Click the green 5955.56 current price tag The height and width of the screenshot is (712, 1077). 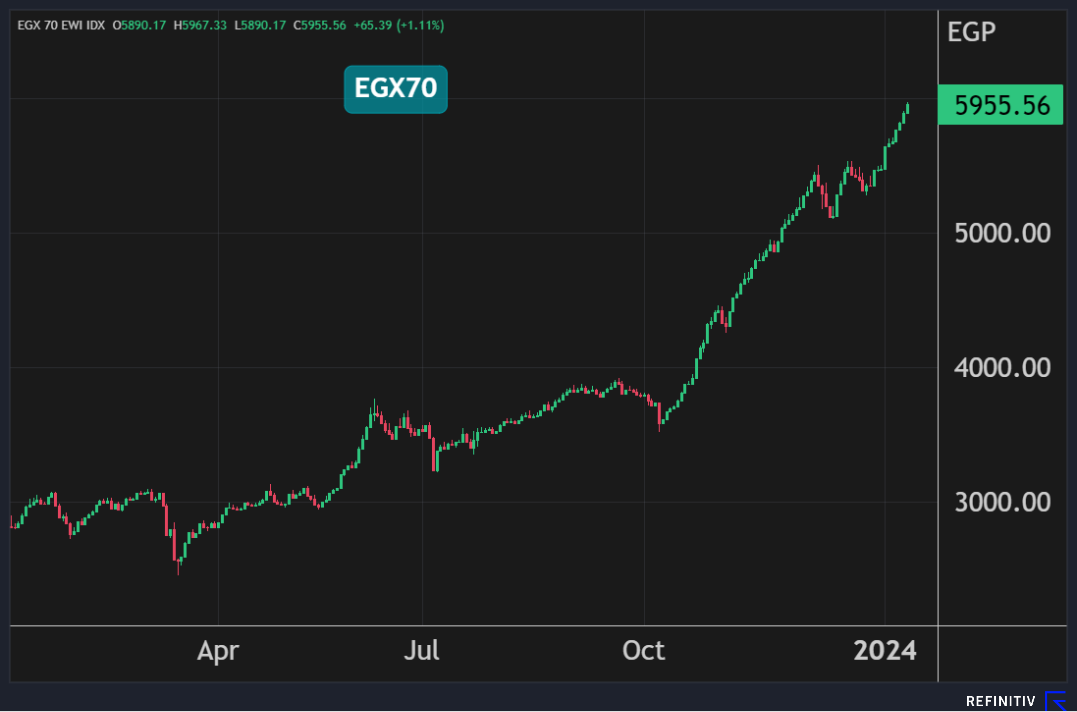tap(1001, 106)
